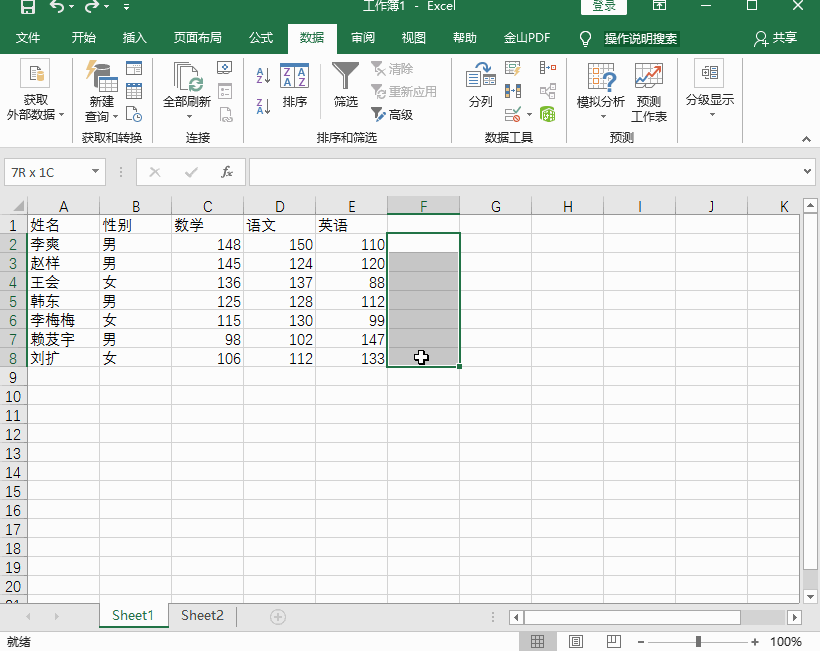820x651 pixels.
Task: Click the Select All corner triangle
Action: coord(17,206)
